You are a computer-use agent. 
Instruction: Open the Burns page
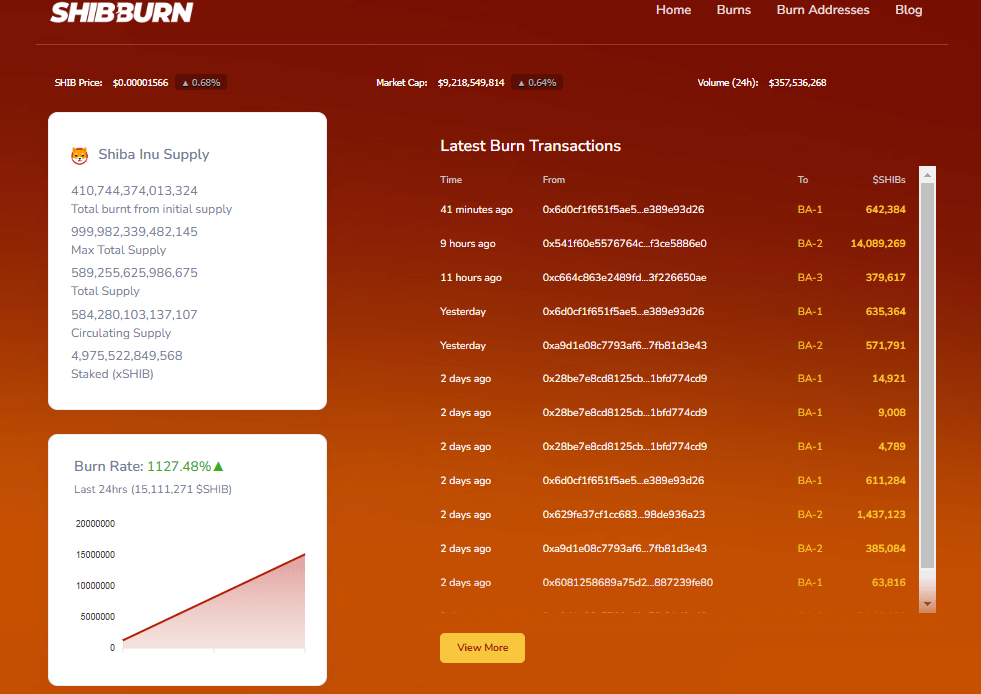pyautogui.click(x=733, y=10)
